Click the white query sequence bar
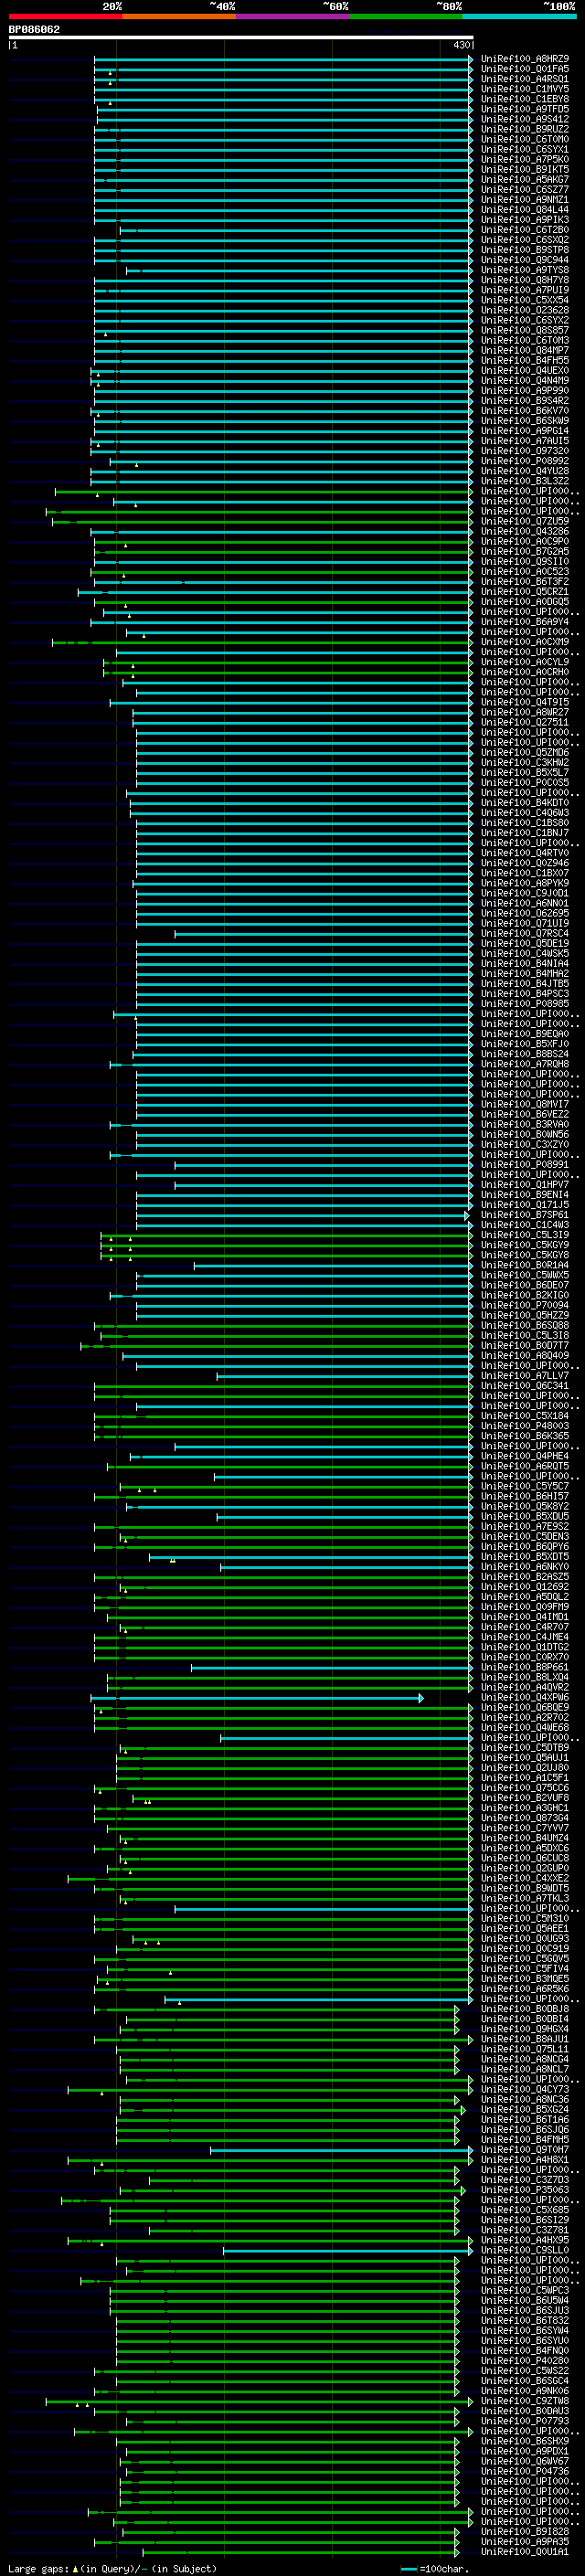The image size is (585, 2576). coord(241,38)
